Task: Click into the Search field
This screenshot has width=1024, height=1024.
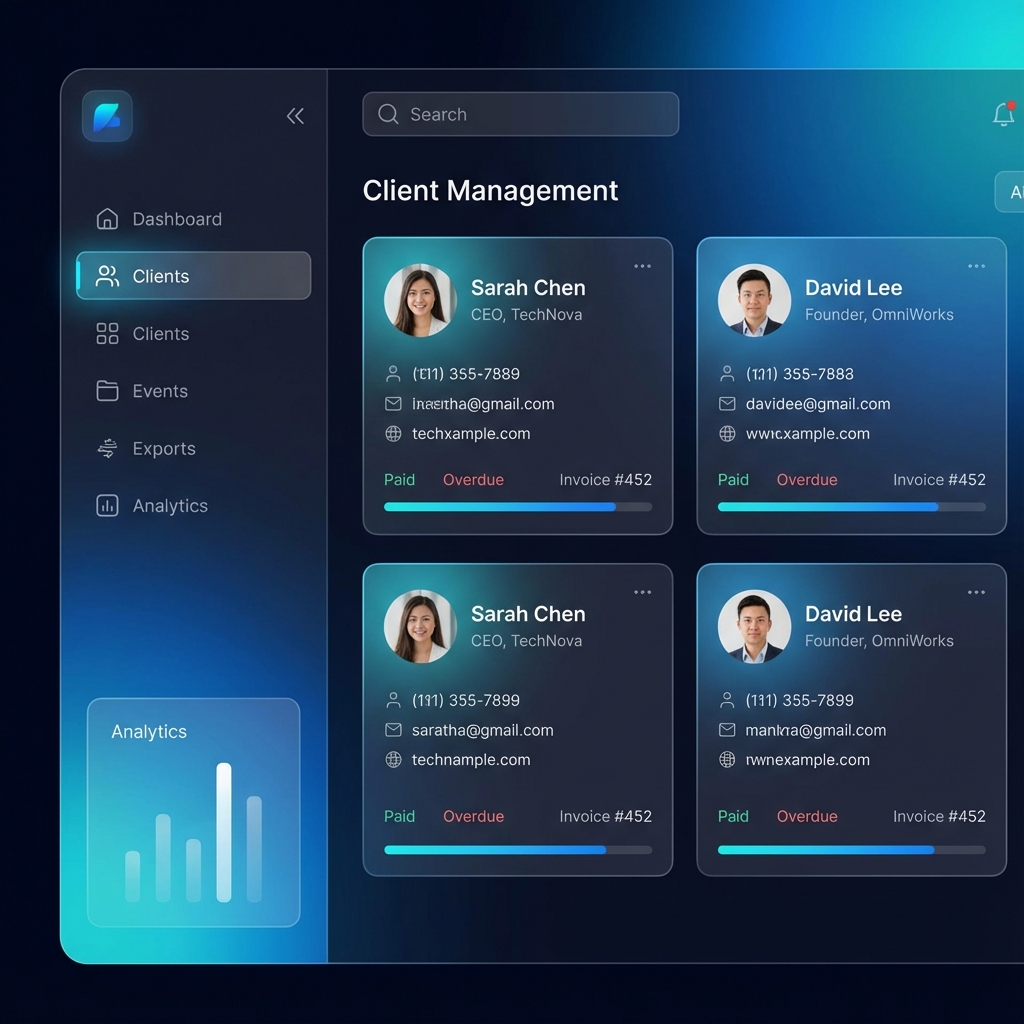Action: [520, 114]
